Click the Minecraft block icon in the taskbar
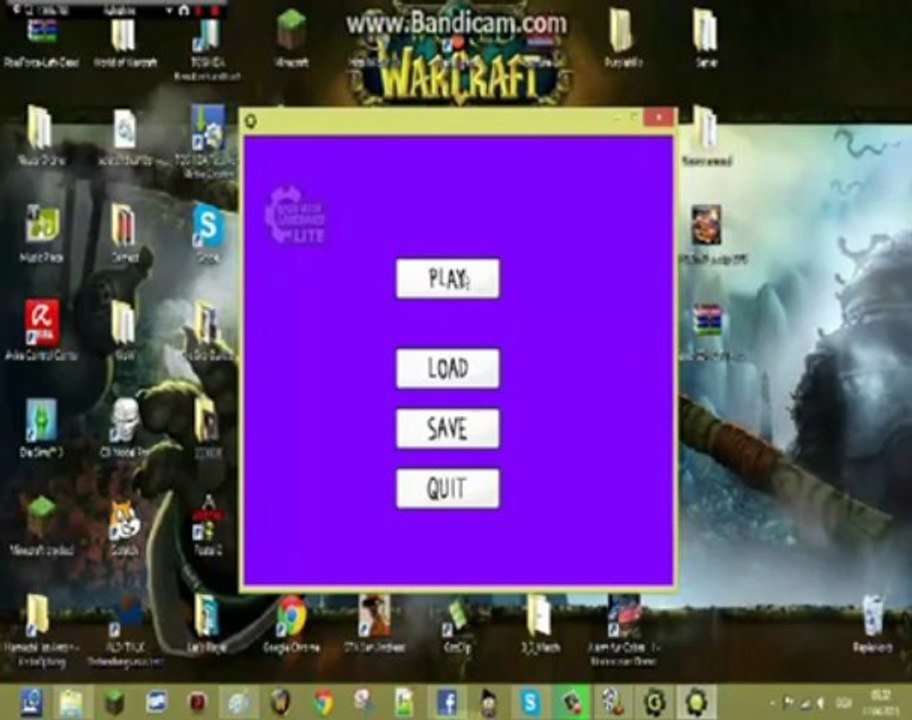The width and height of the screenshot is (912, 720). point(114,703)
